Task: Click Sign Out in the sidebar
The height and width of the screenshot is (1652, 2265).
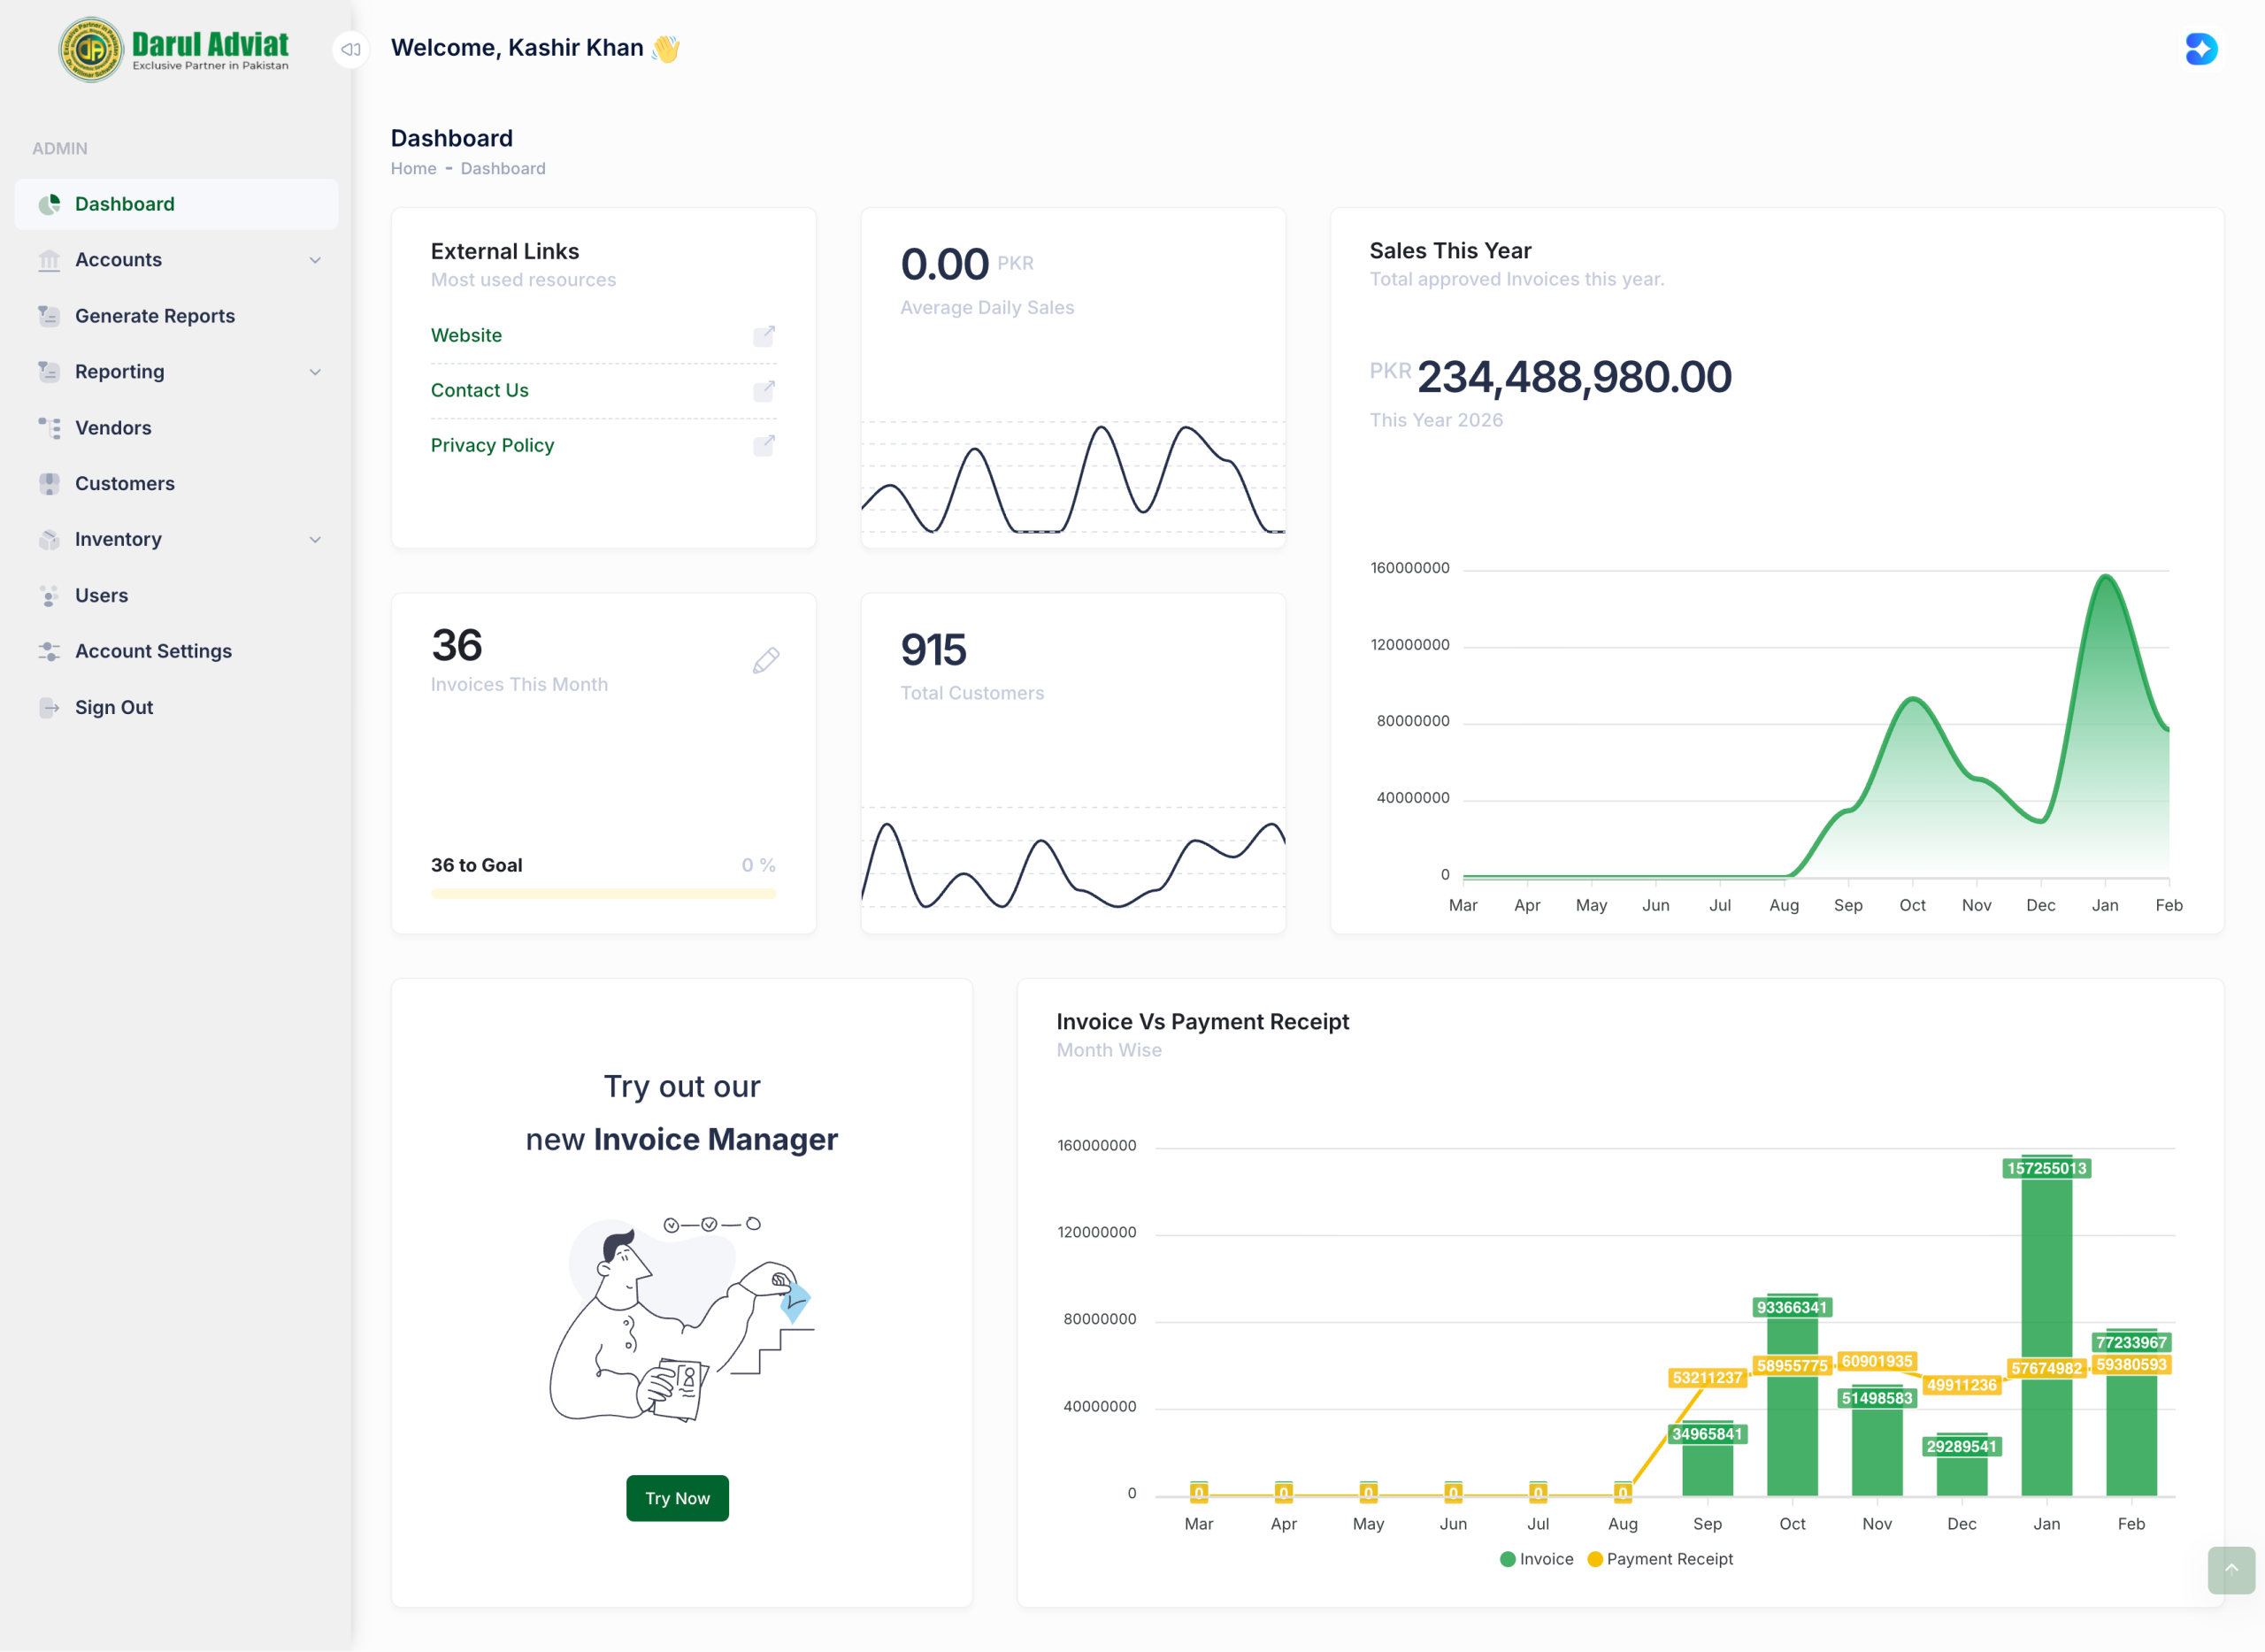Action: 176,708
